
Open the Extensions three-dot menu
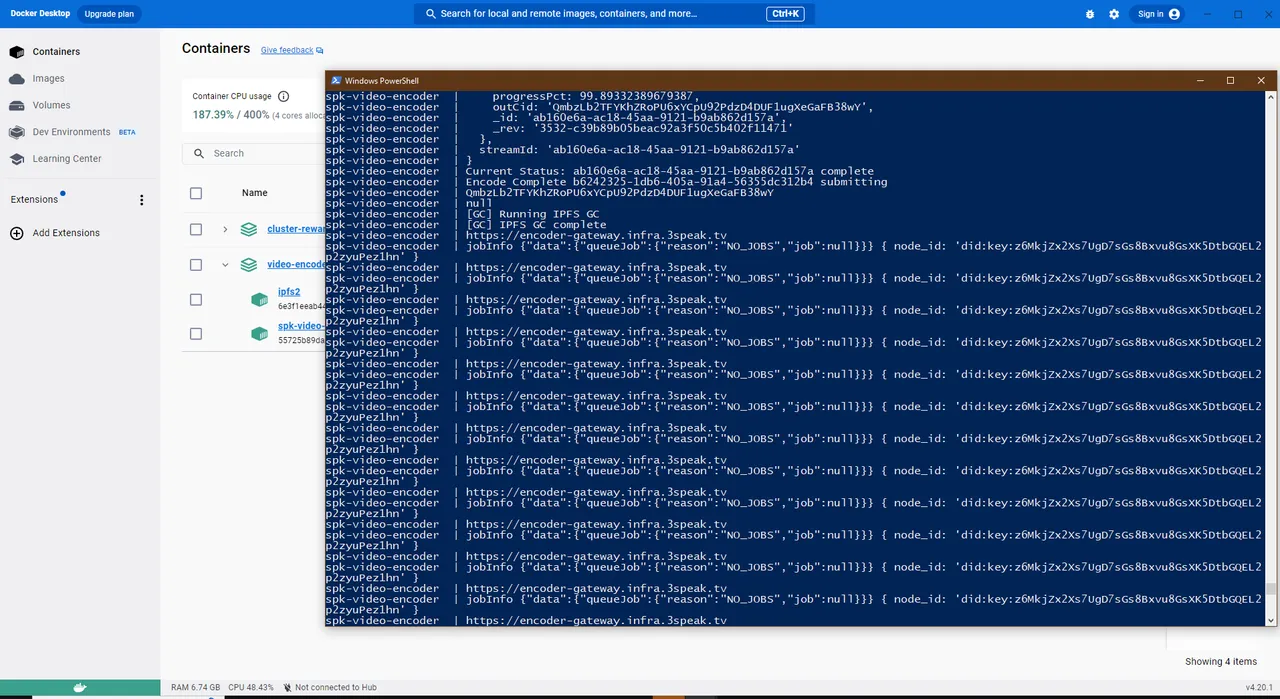pos(141,200)
